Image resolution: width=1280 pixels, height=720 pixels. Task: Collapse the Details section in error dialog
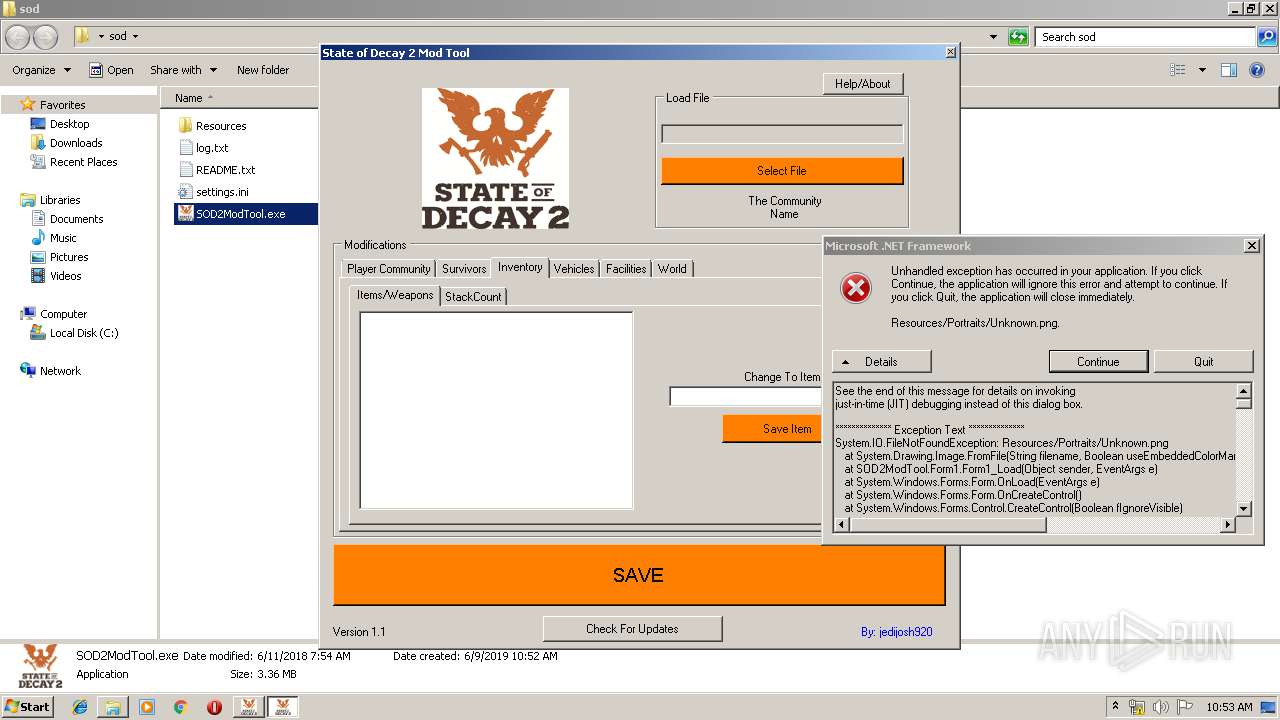click(881, 362)
